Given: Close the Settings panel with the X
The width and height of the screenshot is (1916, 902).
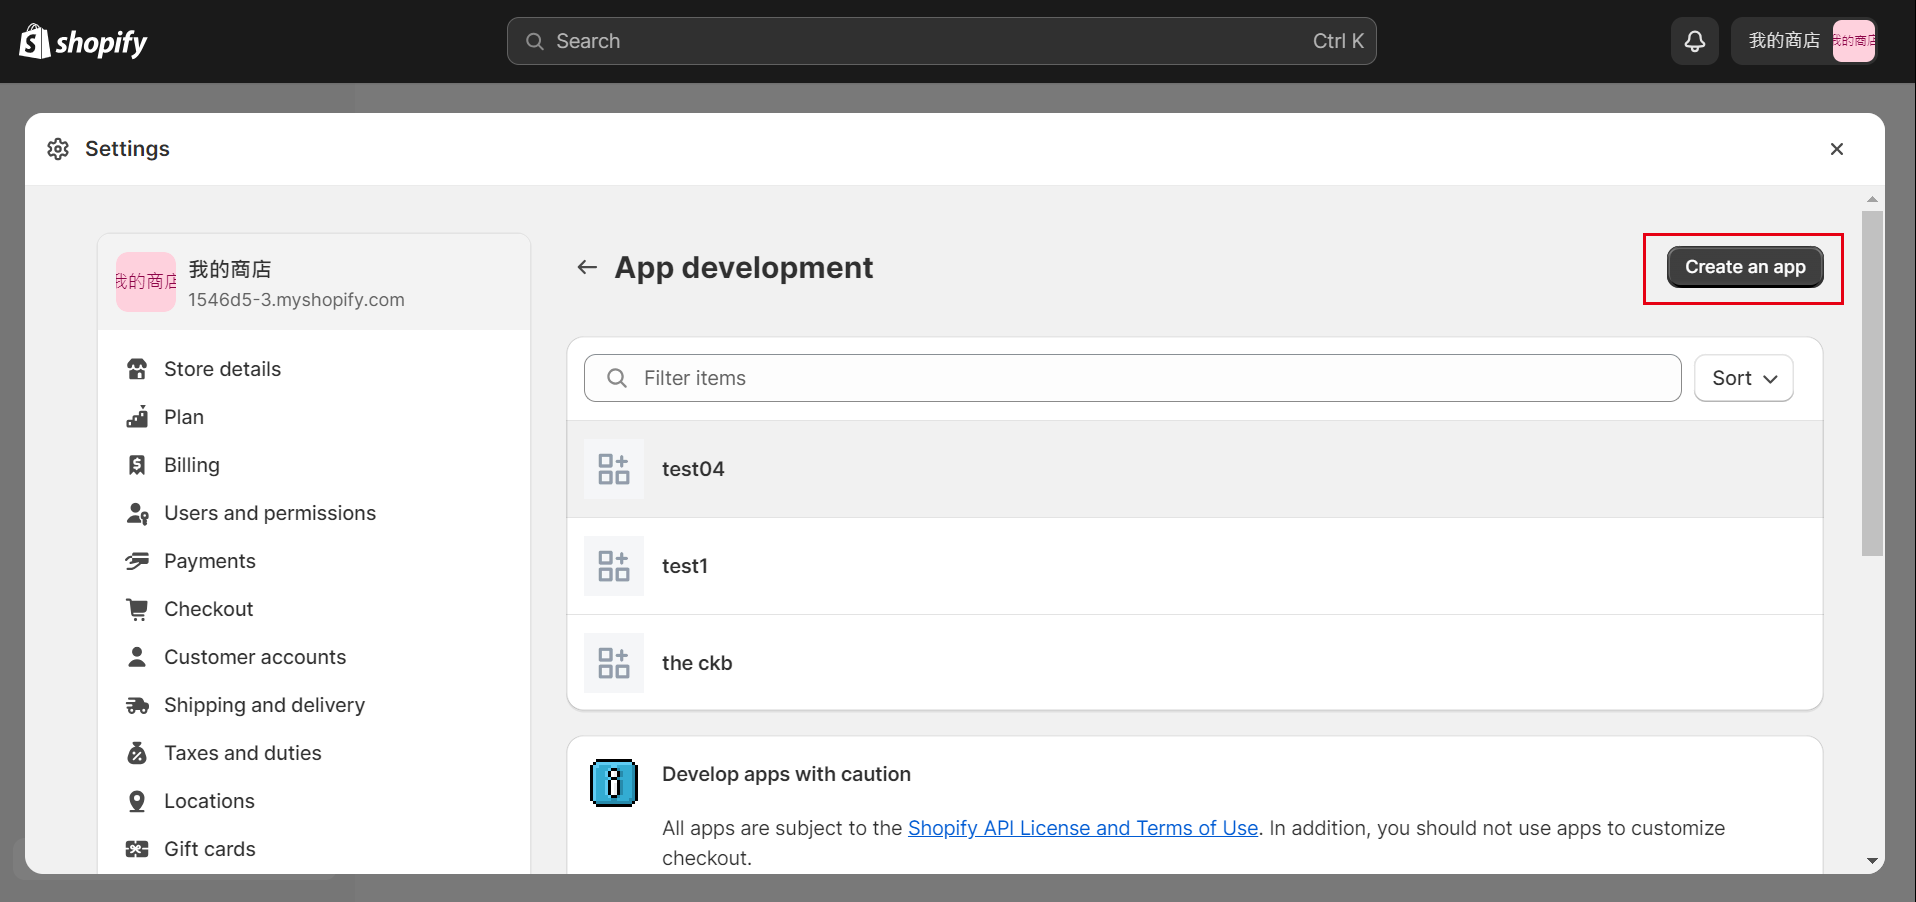Looking at the screenshot, I should coord(1836,149).
